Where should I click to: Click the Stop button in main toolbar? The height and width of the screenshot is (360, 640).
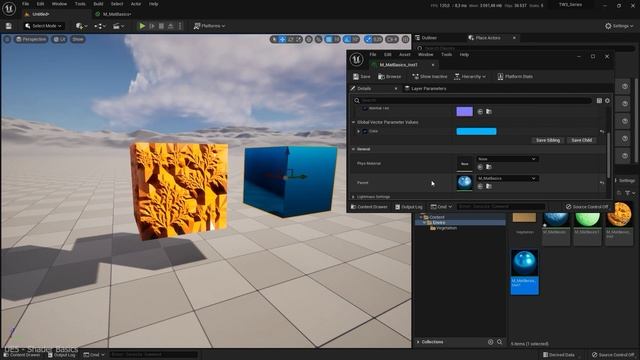pyautogui.click(x=161, y=26)
